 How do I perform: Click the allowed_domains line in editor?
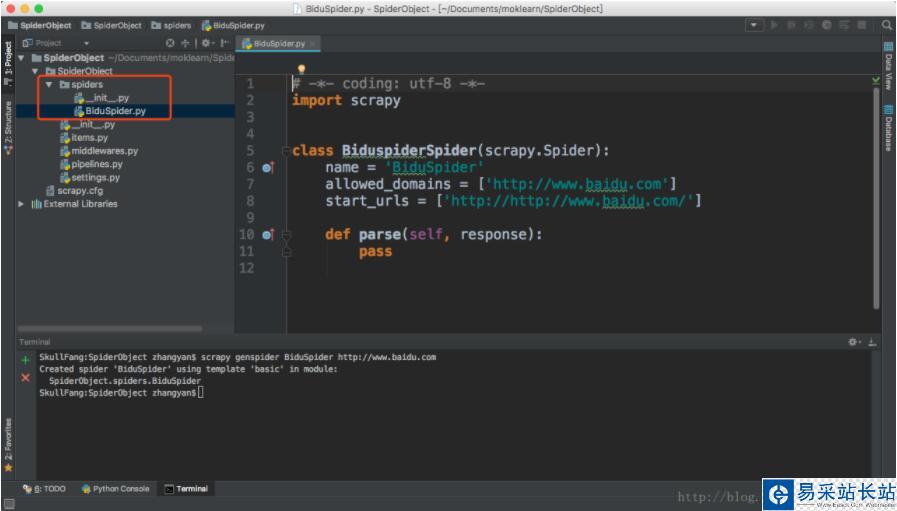coord(501,184)
